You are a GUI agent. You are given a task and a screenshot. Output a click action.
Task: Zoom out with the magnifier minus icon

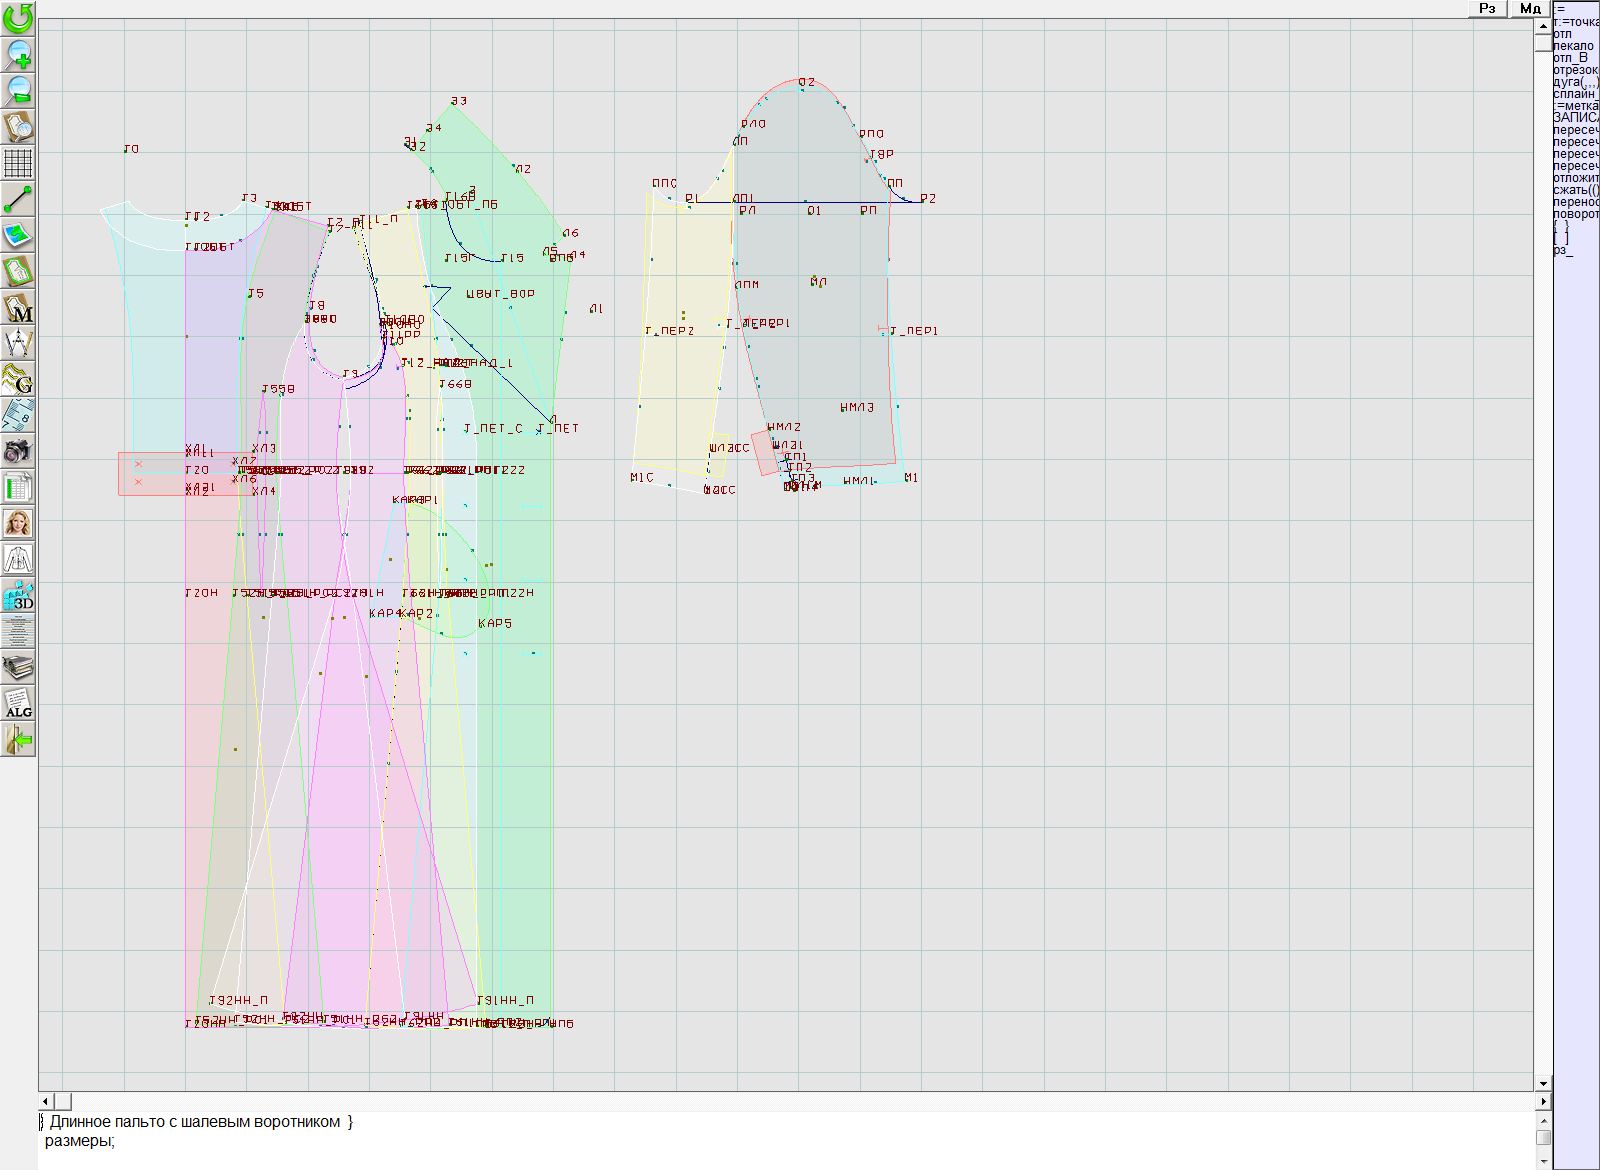point(18,90)
